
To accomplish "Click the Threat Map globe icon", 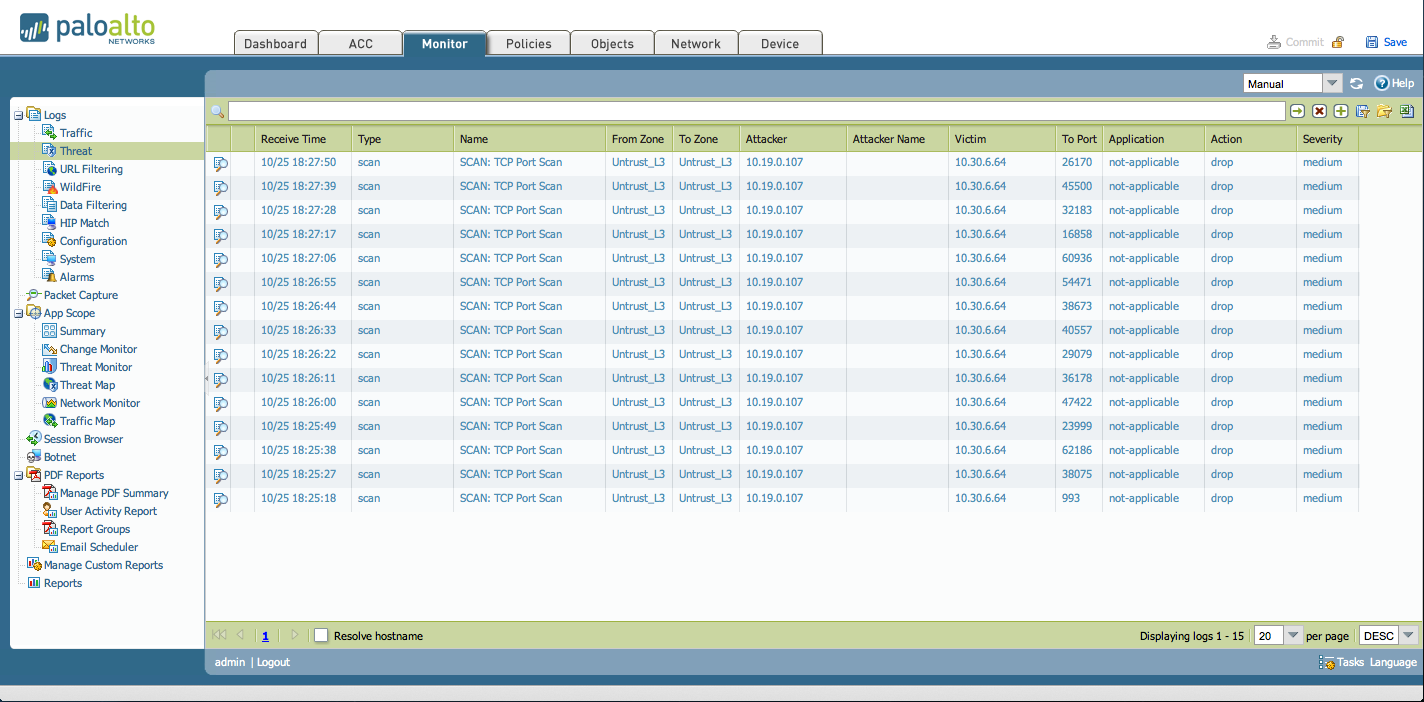I will click(x=50, y=385).
